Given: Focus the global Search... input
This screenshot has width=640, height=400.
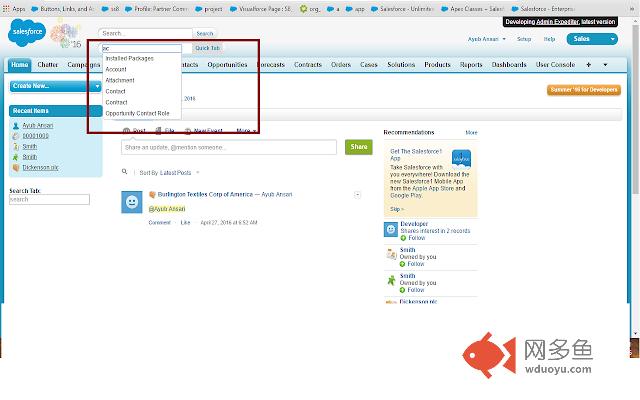Looking at the screenshot, I should [x=145, y=33].
